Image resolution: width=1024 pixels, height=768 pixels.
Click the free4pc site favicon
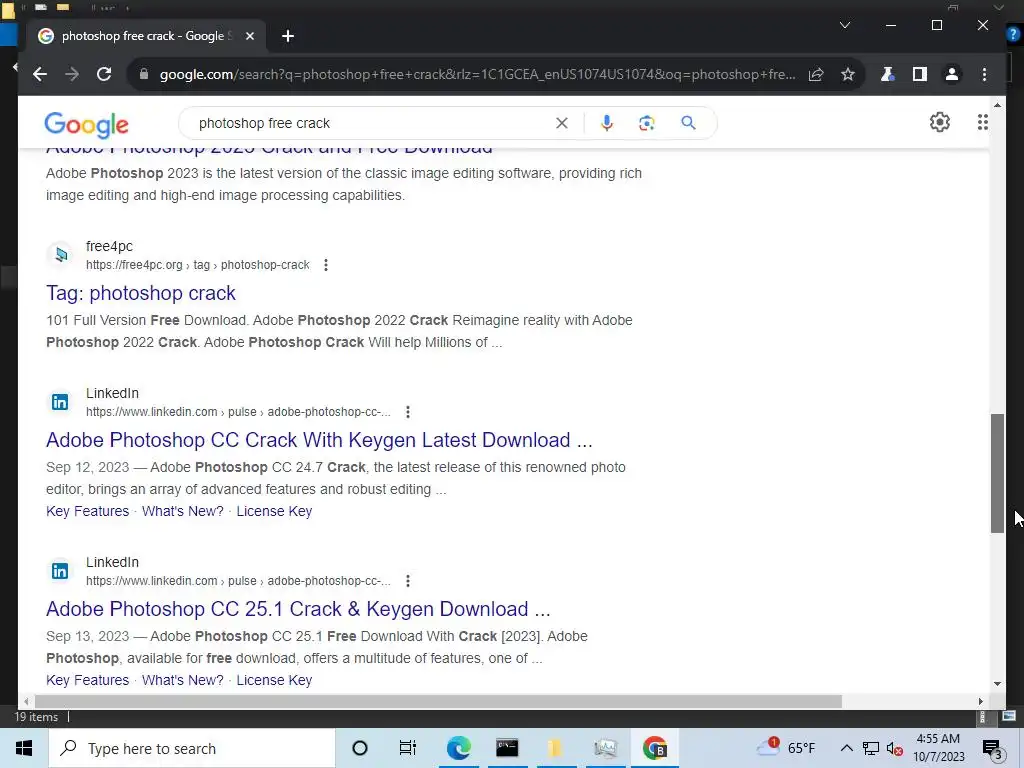[x=60, y=255]
